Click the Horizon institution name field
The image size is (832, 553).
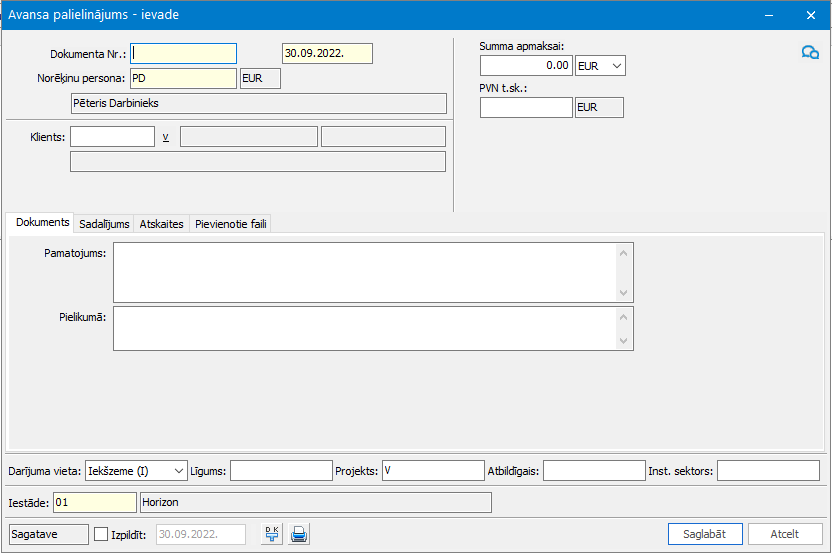click(316, 503)
